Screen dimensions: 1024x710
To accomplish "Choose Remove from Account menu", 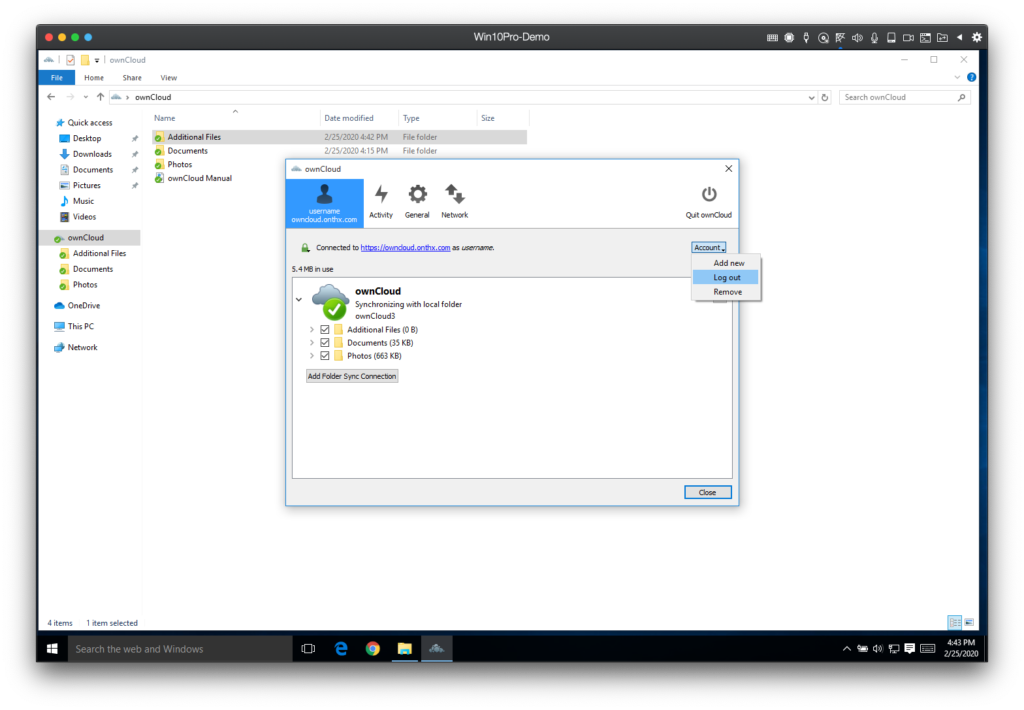I will [x=727, y=292].
